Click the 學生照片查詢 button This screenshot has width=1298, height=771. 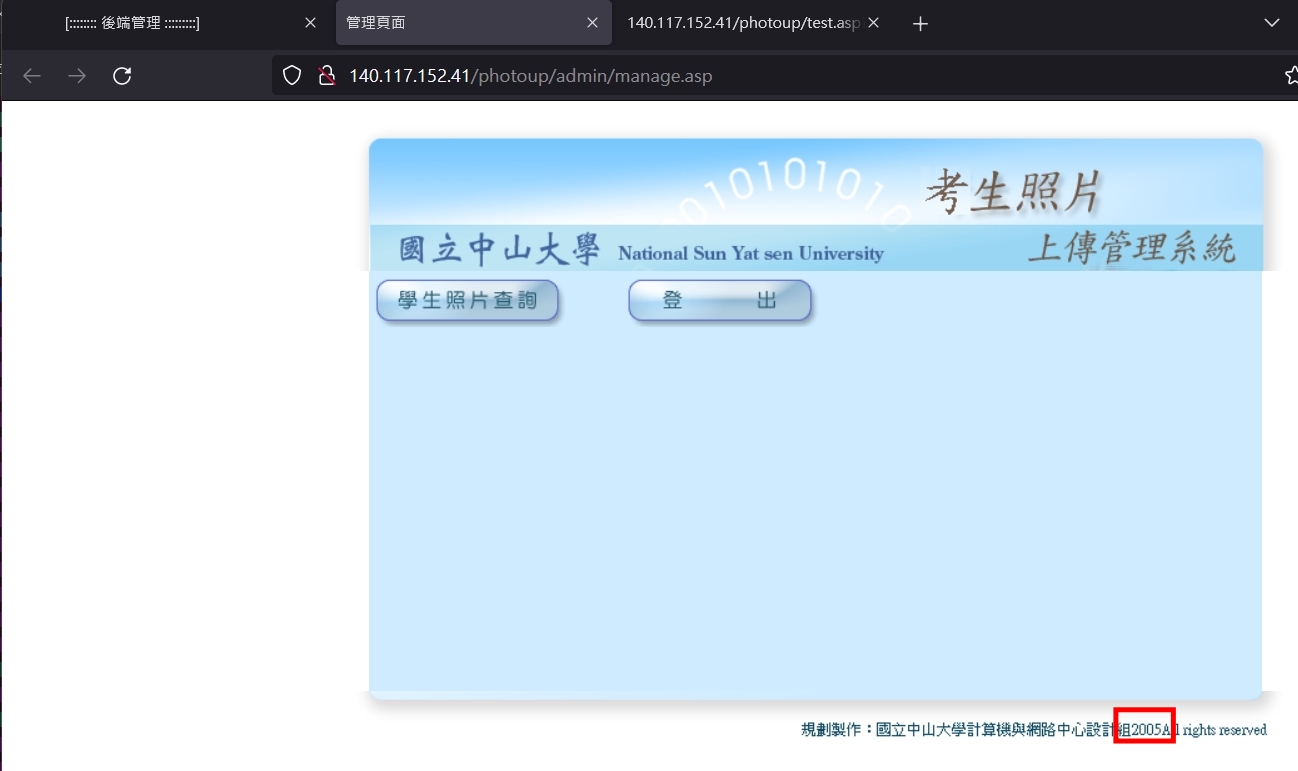click(468, 301)
